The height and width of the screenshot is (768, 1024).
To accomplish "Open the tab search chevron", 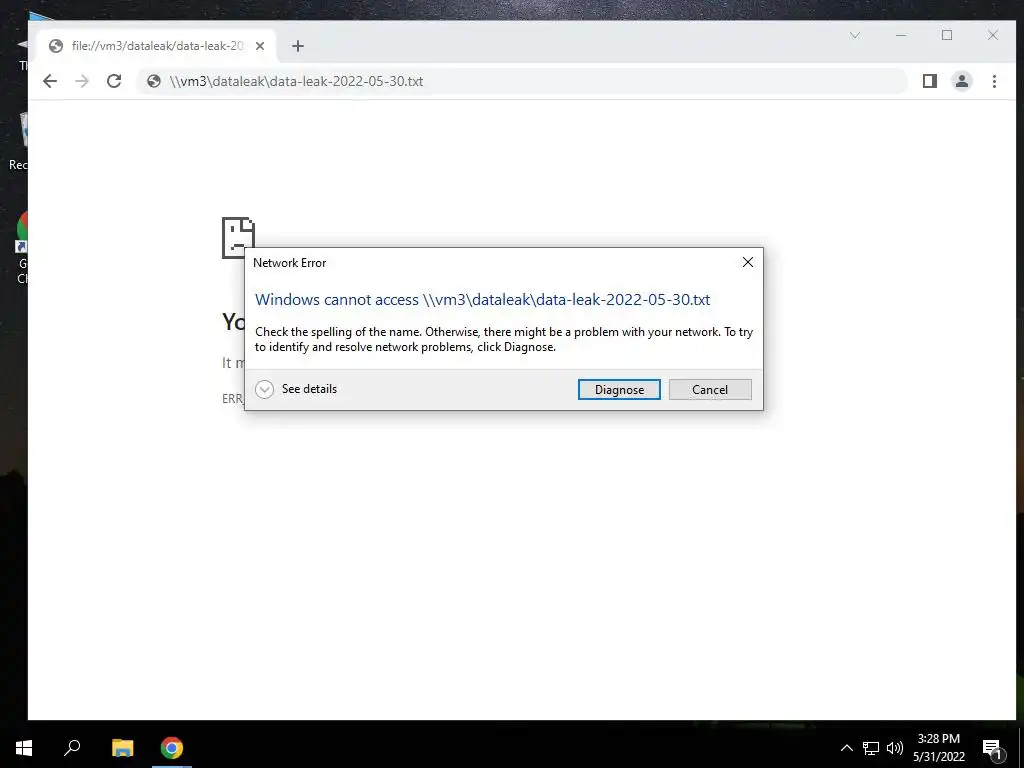I will click(x=855, y=35).
